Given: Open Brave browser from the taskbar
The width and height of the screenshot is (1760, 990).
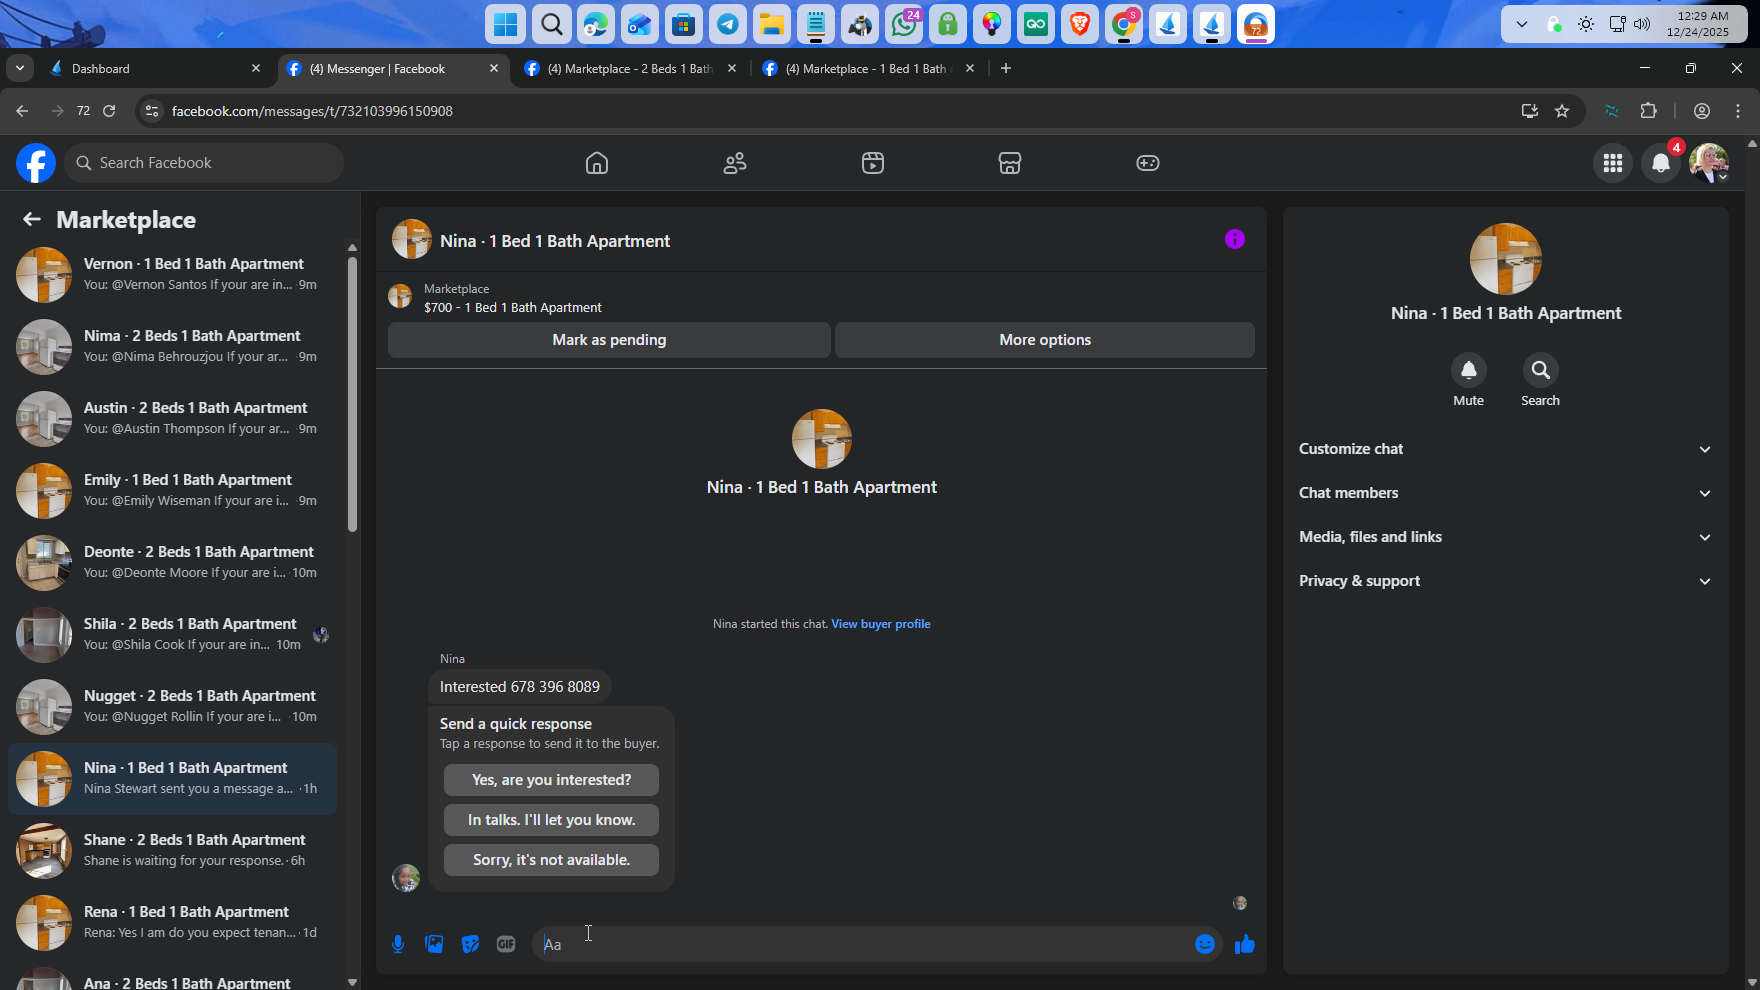Looking at the screenshot, I should 1080,24.
